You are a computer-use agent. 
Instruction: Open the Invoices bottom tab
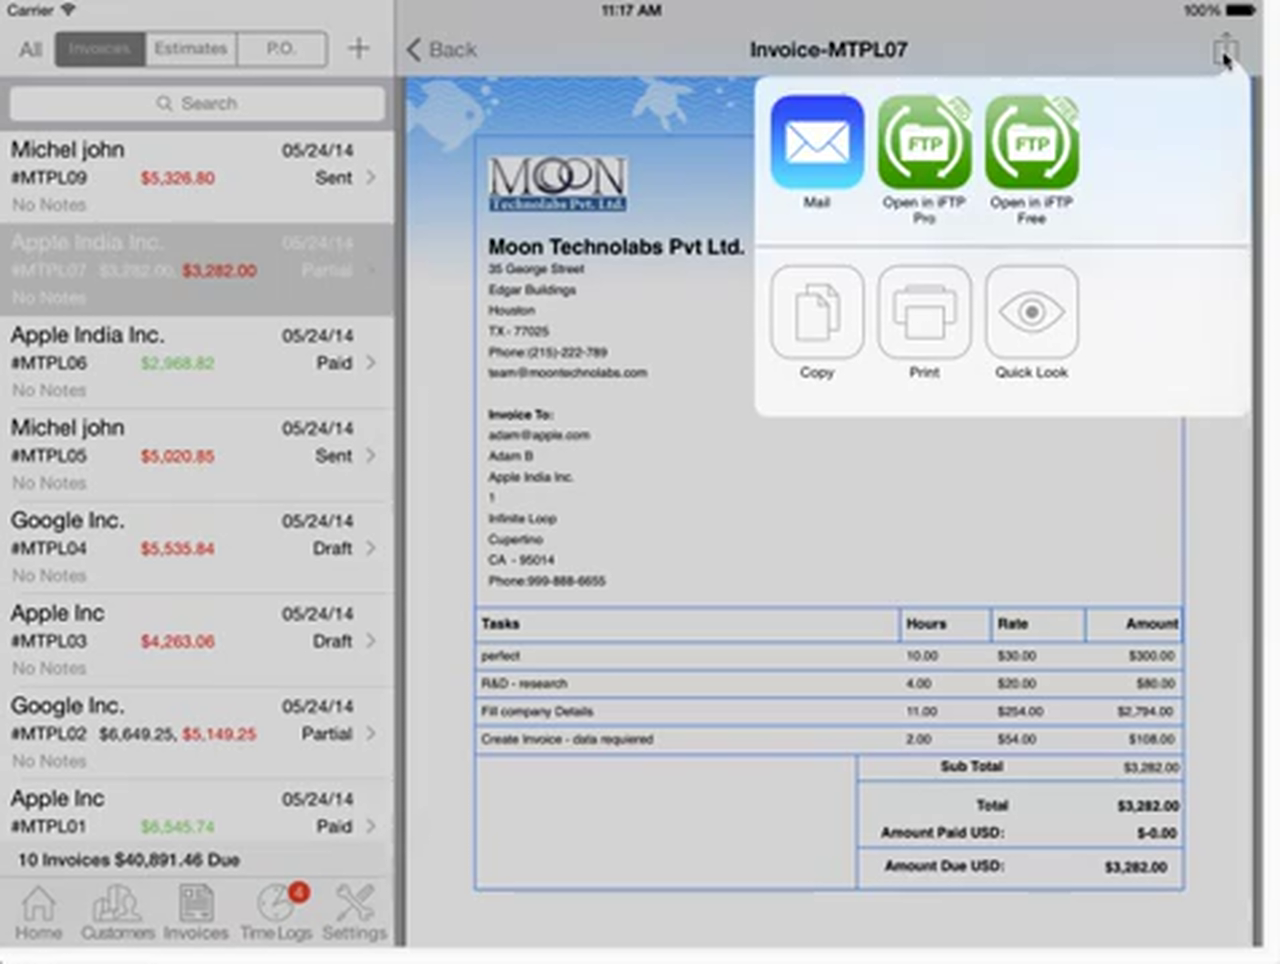coord(196,913)
